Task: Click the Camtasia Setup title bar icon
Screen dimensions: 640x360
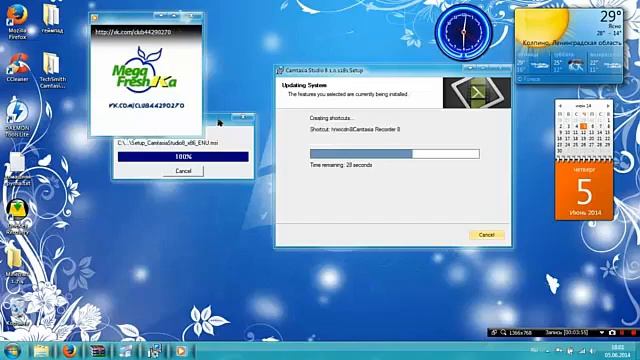Action: [x=280, y=70]
